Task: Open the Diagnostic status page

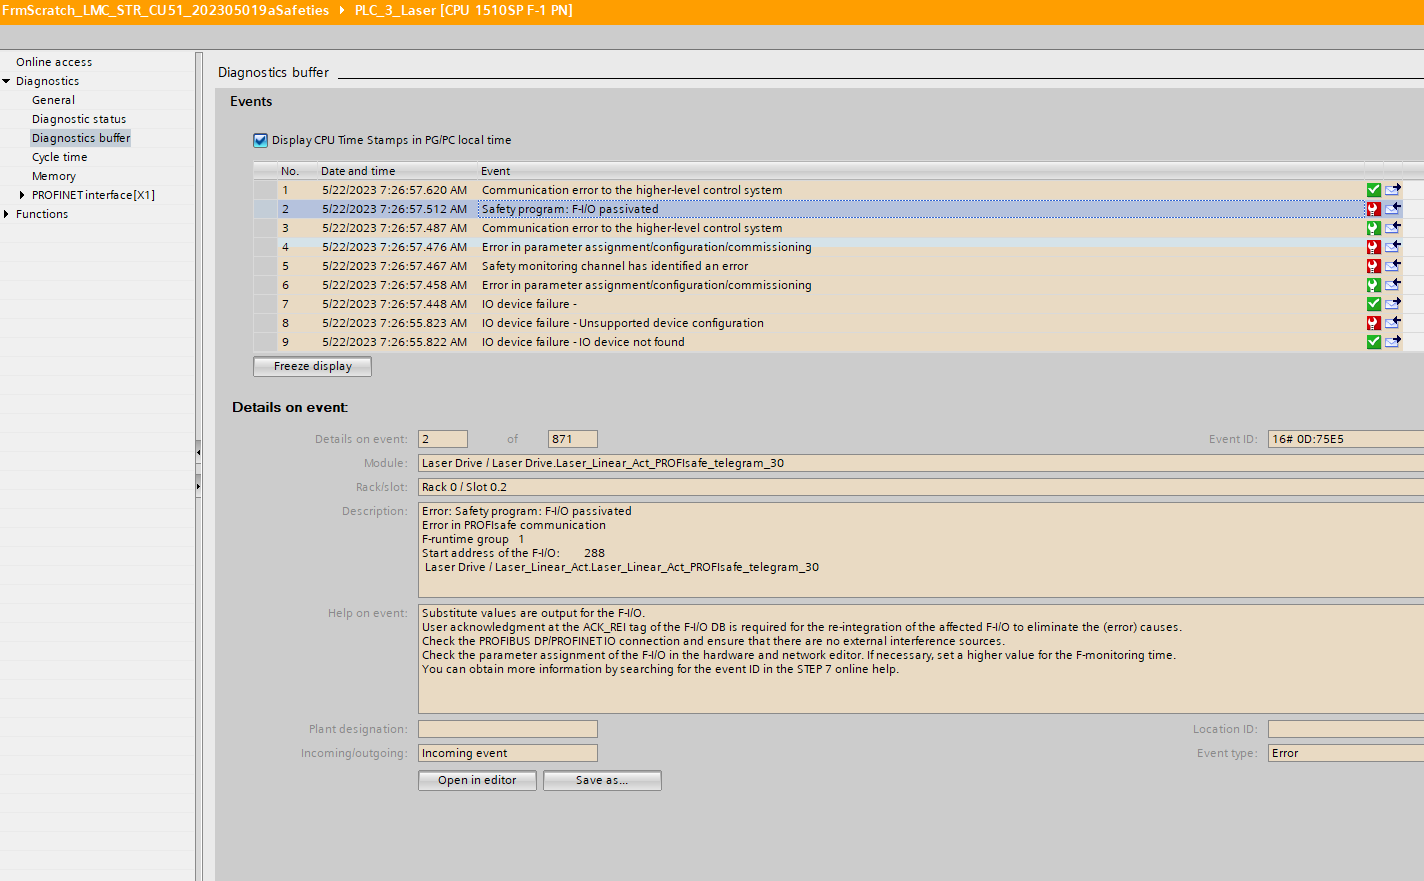Action: (x=79, y=119)
